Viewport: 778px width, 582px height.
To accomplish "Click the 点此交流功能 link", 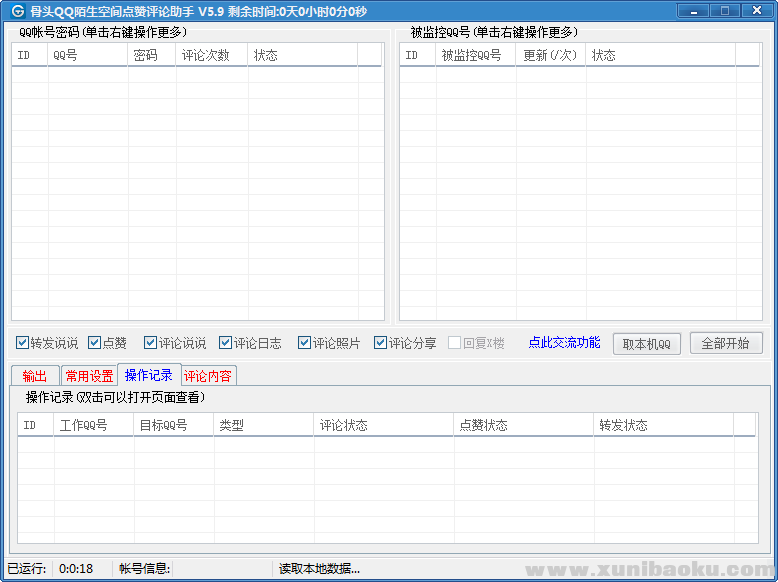I will [564, 343].
